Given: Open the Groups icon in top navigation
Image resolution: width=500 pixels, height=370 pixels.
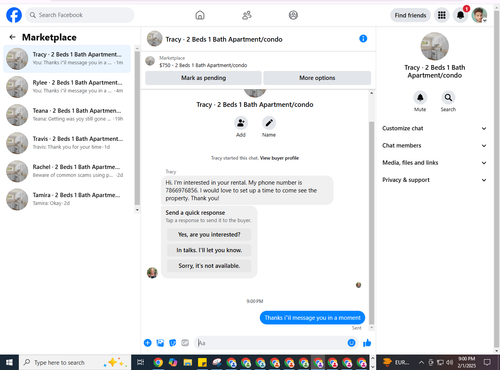Looking at the screenshot, I should [293, 15].
